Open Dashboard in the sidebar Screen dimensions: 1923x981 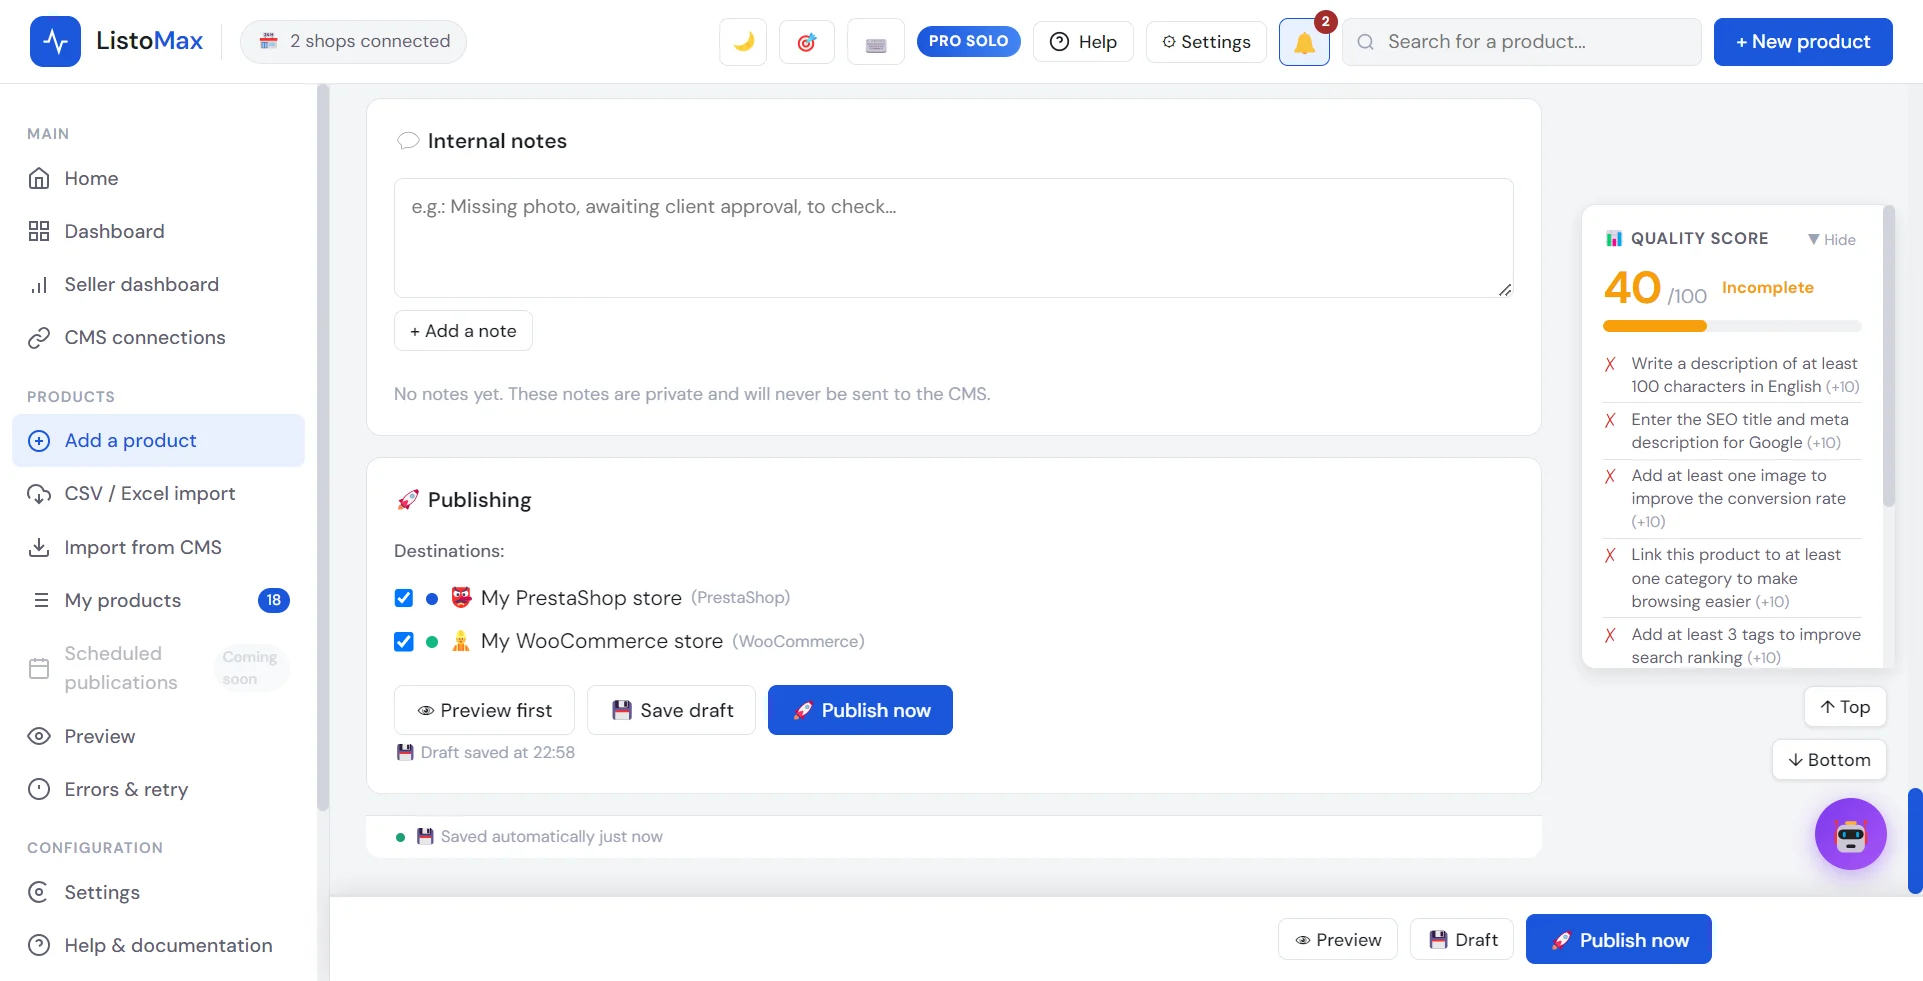tap(158, 231)
